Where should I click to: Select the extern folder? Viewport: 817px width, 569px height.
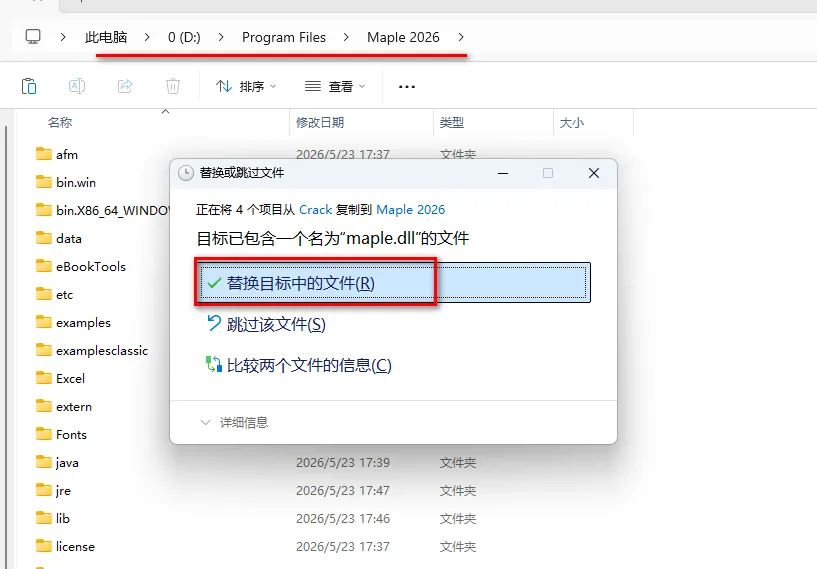pyautogui.click(x=74, y=407)
